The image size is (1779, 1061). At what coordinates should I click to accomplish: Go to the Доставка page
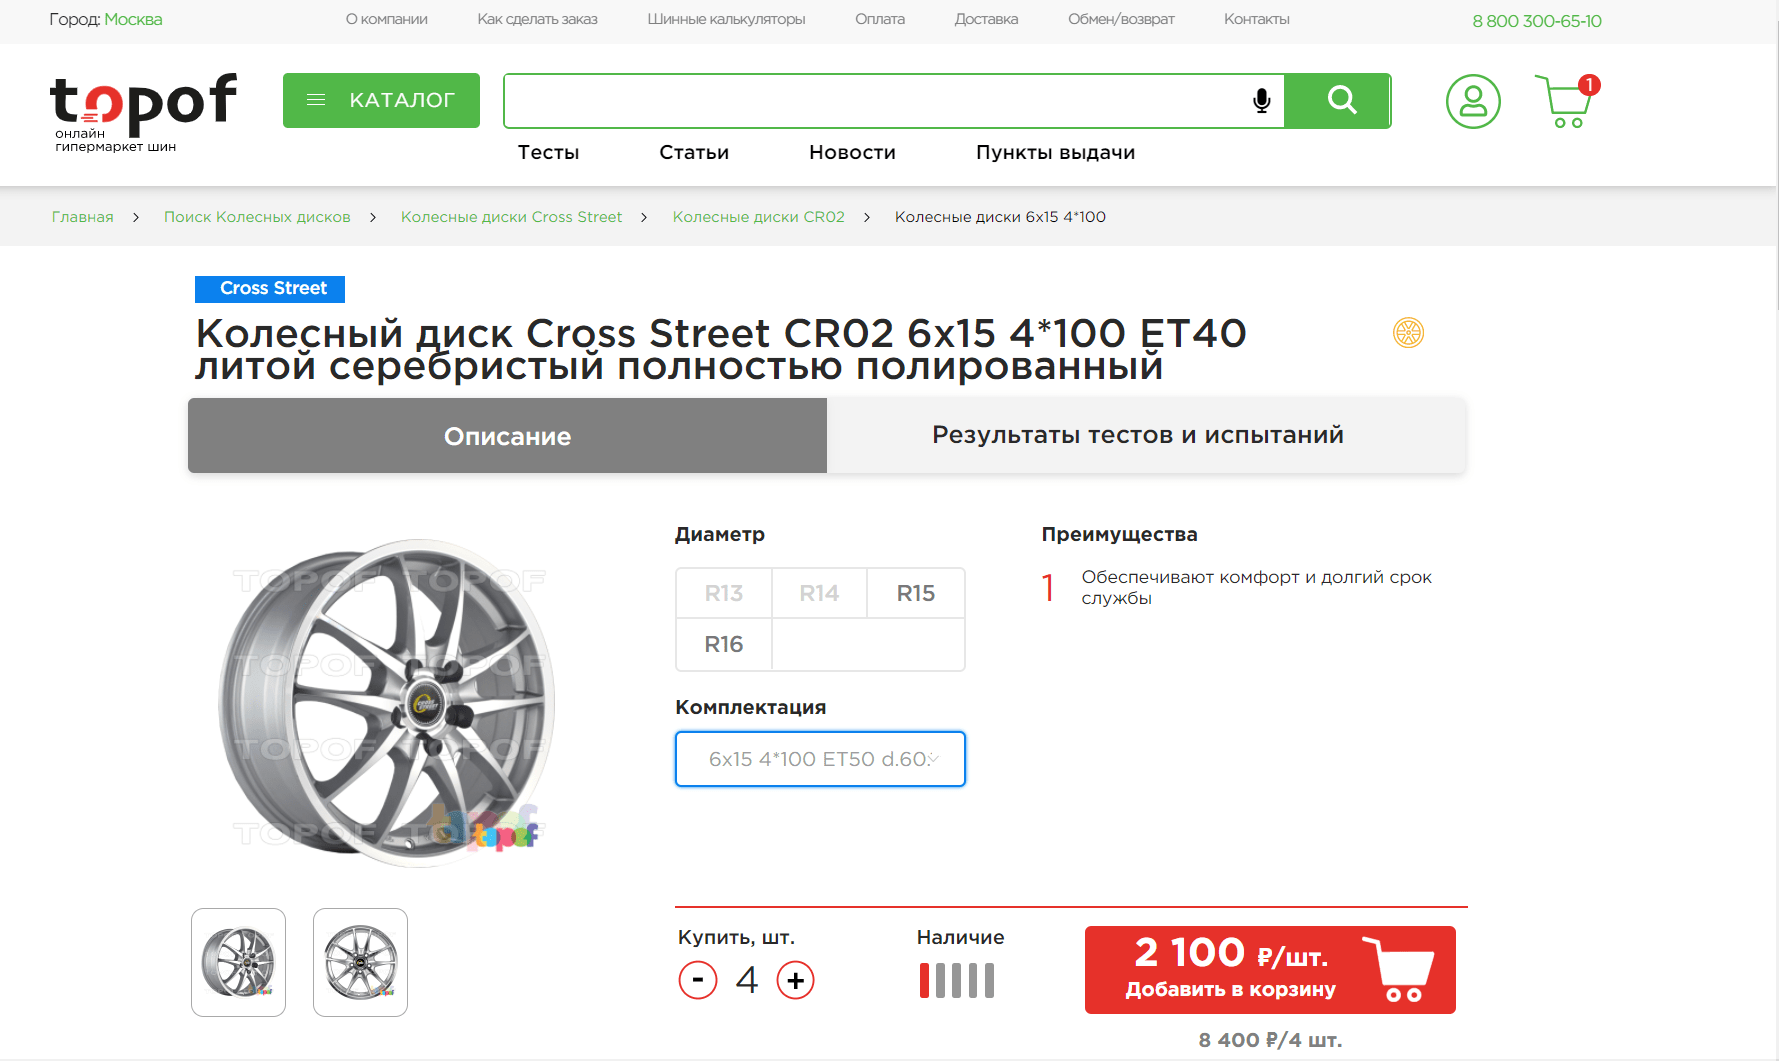coord(986,20)
